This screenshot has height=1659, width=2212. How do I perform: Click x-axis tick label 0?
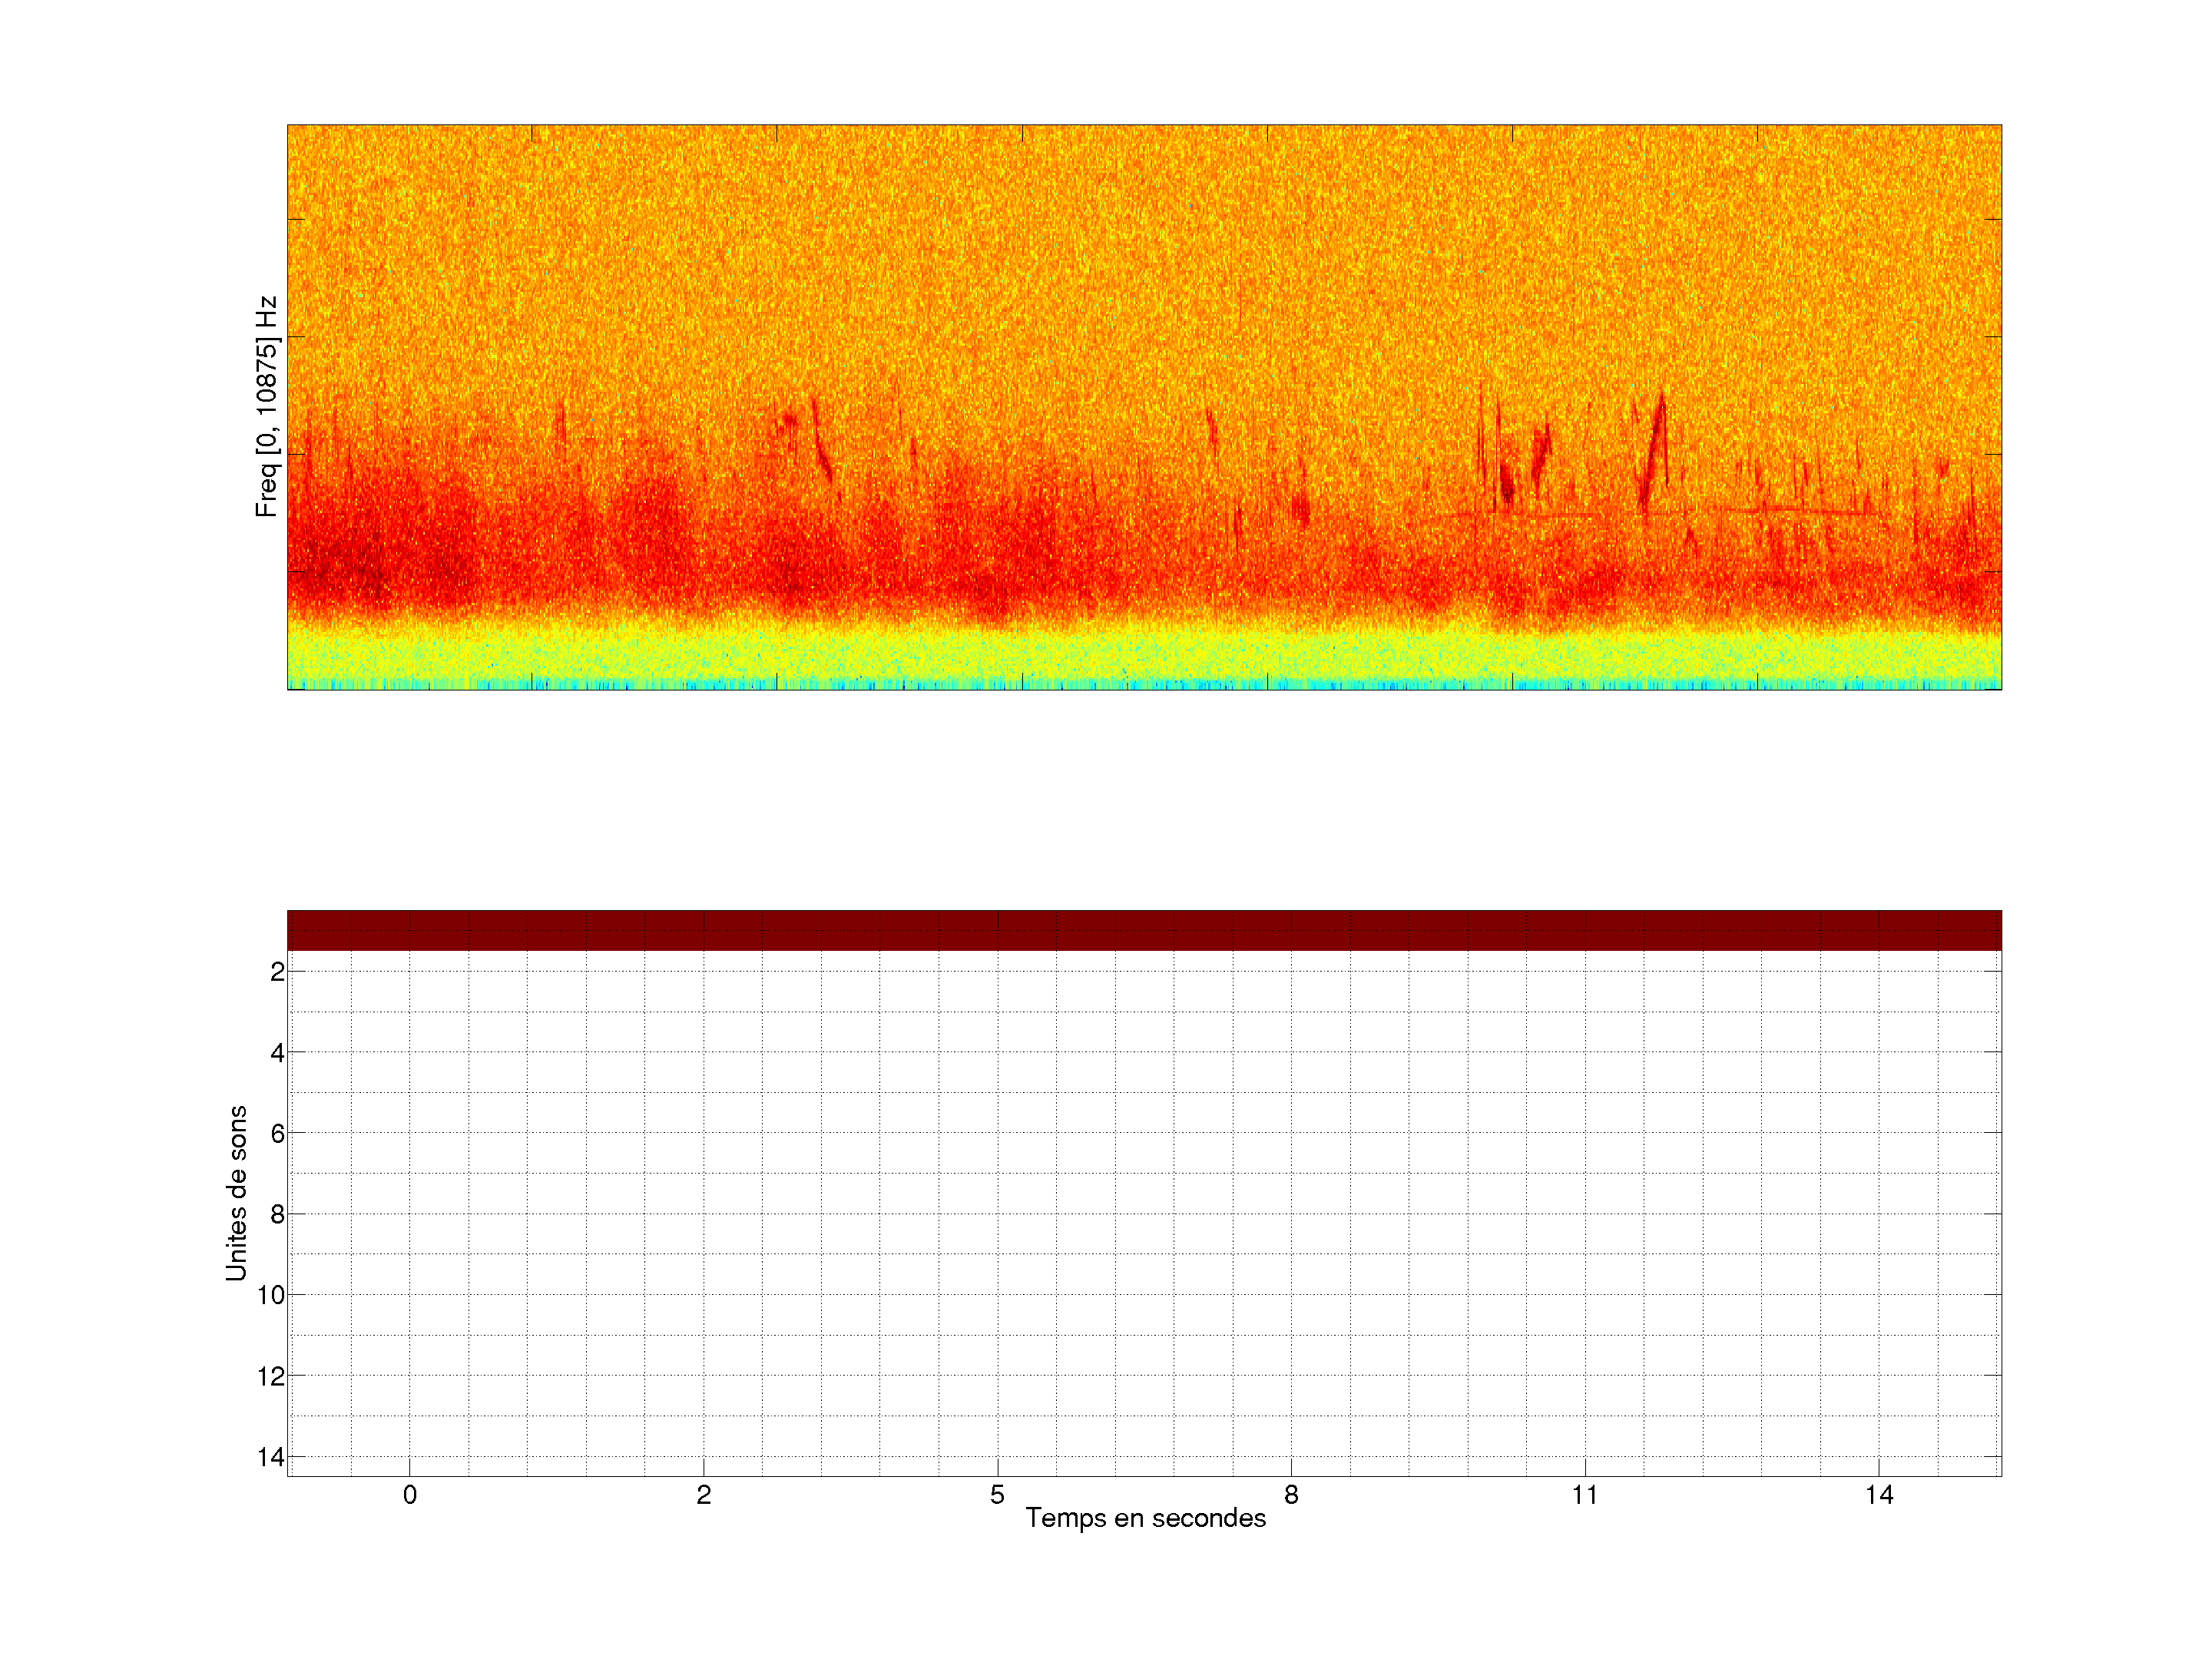[410, 1495]
